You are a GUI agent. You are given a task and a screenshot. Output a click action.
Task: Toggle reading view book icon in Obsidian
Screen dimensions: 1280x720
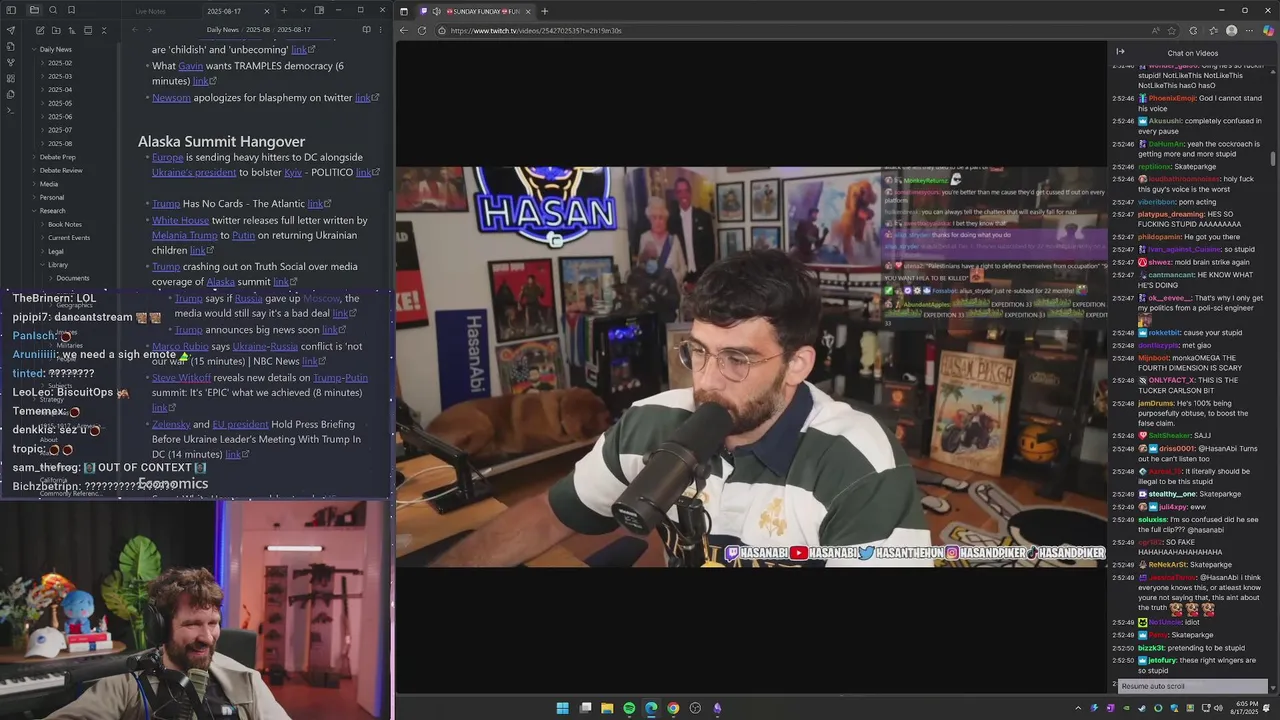[367, 30]
